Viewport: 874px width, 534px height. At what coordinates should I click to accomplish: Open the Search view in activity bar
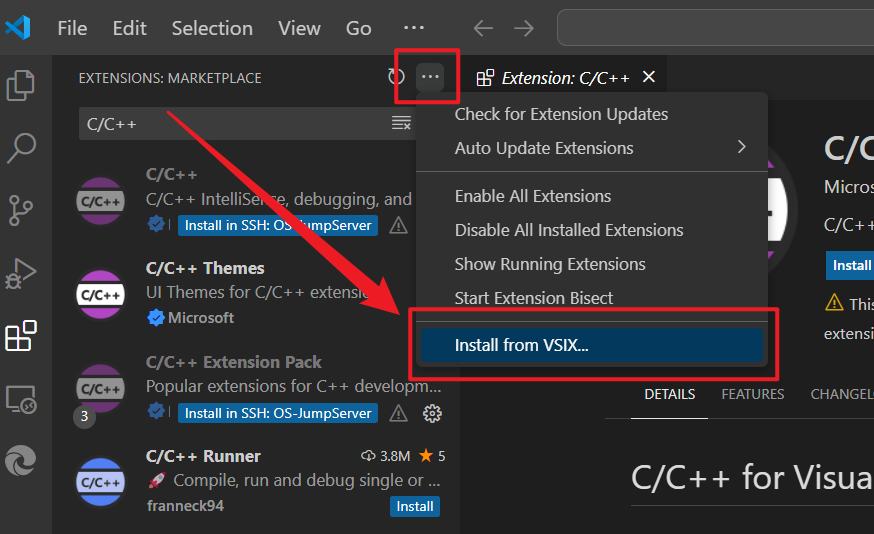point(21,148)
